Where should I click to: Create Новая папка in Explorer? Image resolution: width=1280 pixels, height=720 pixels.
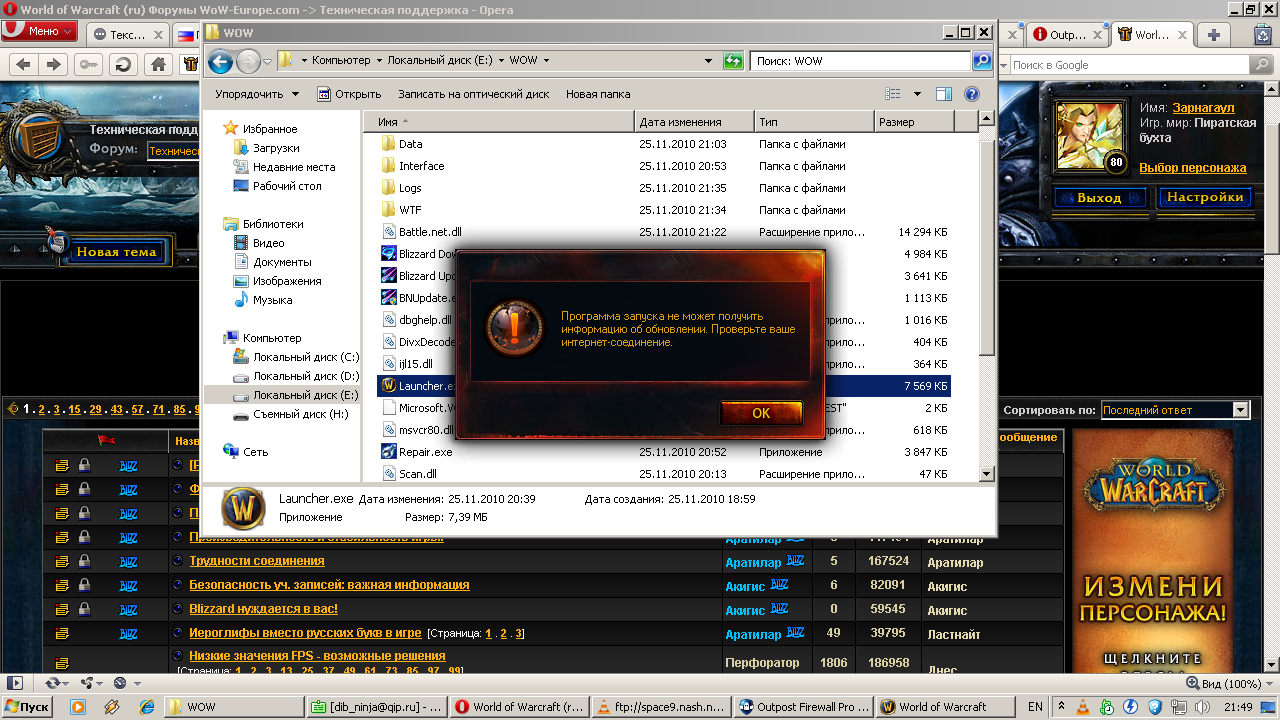[598, 94]
